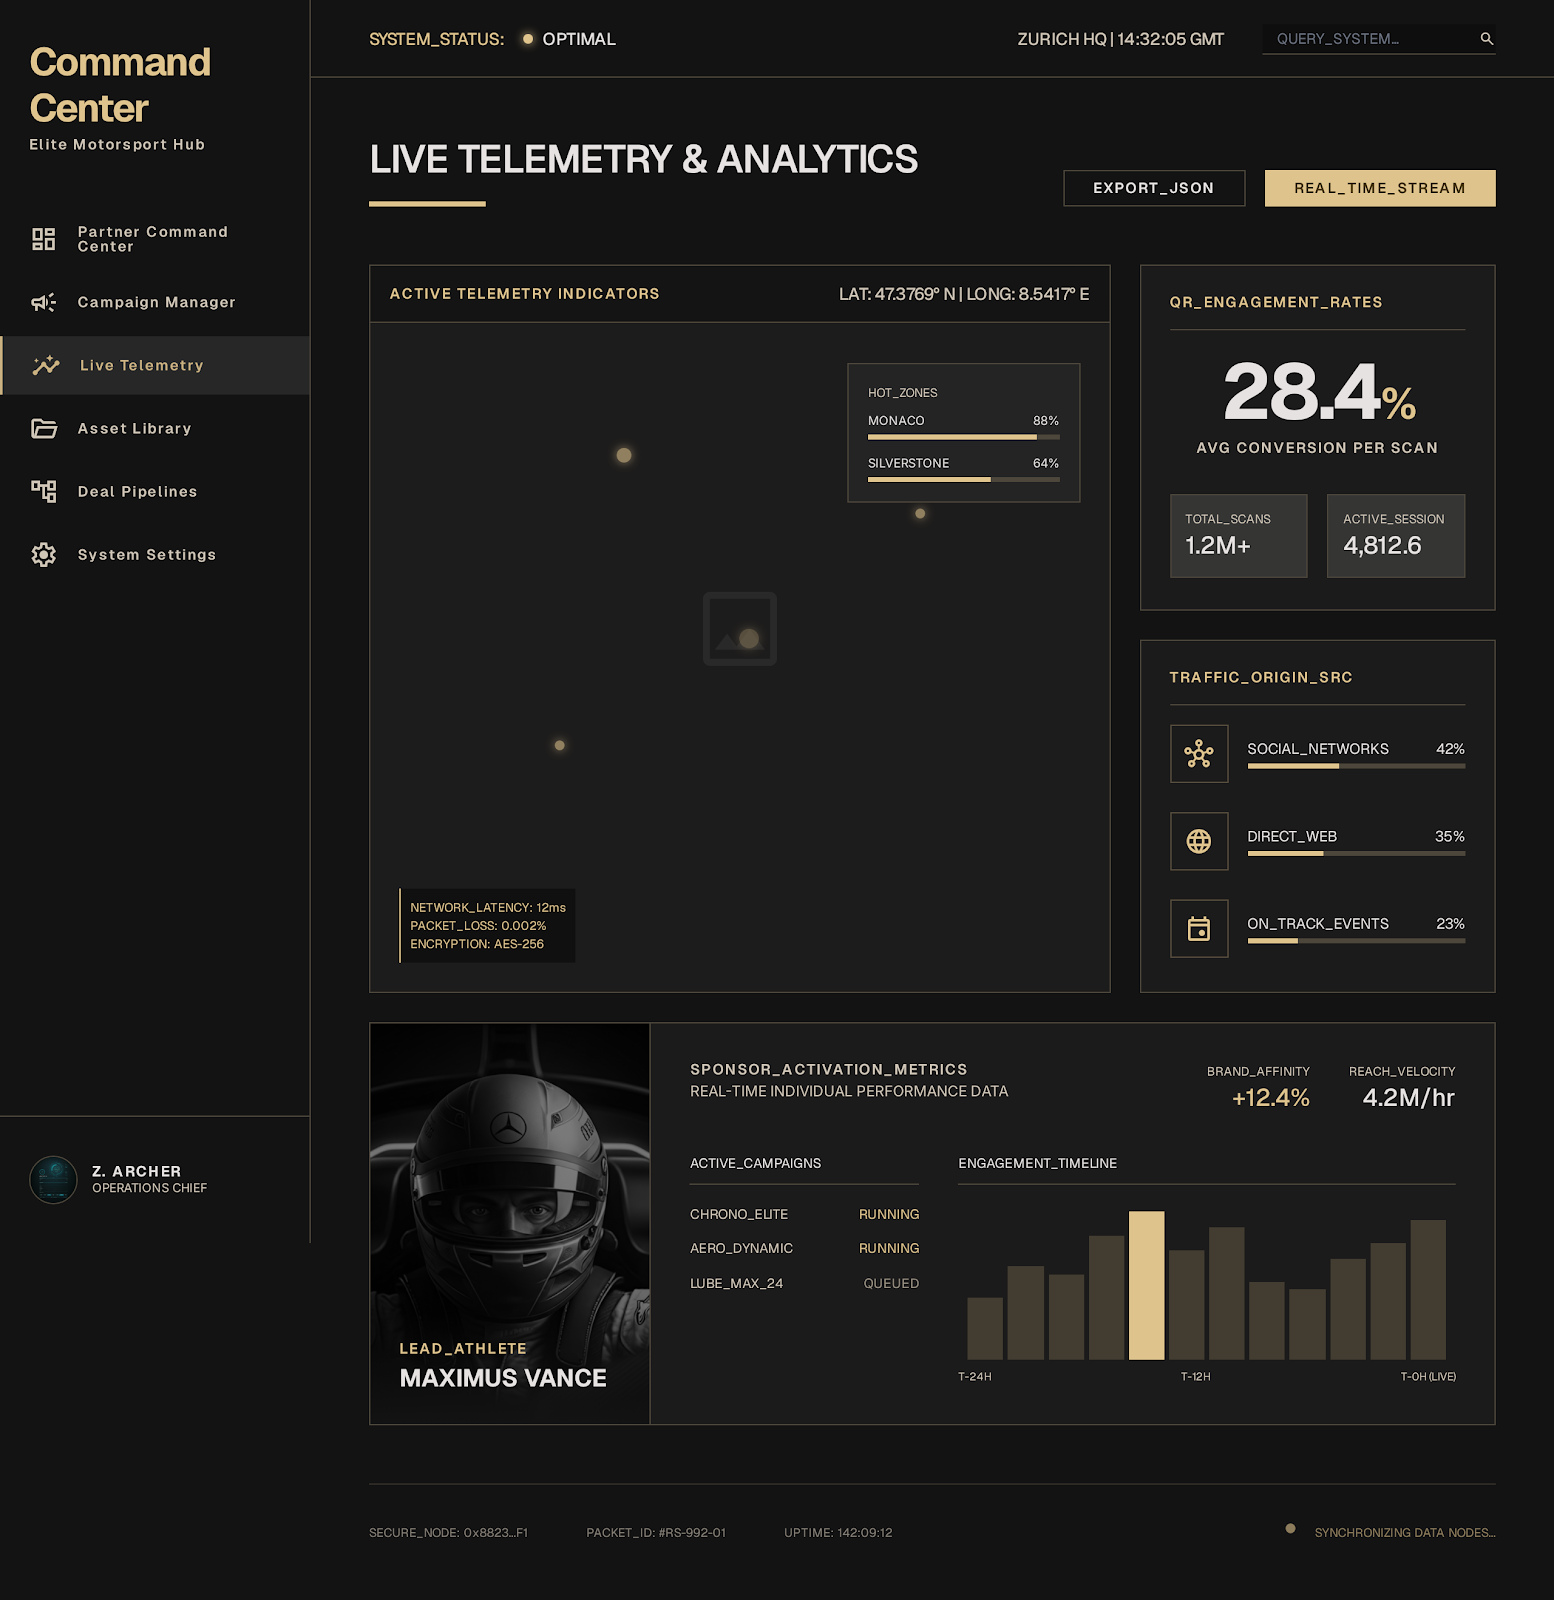
Task: Click the Campaign Manager megaphone icon
Action: click(x=43, y=302)
